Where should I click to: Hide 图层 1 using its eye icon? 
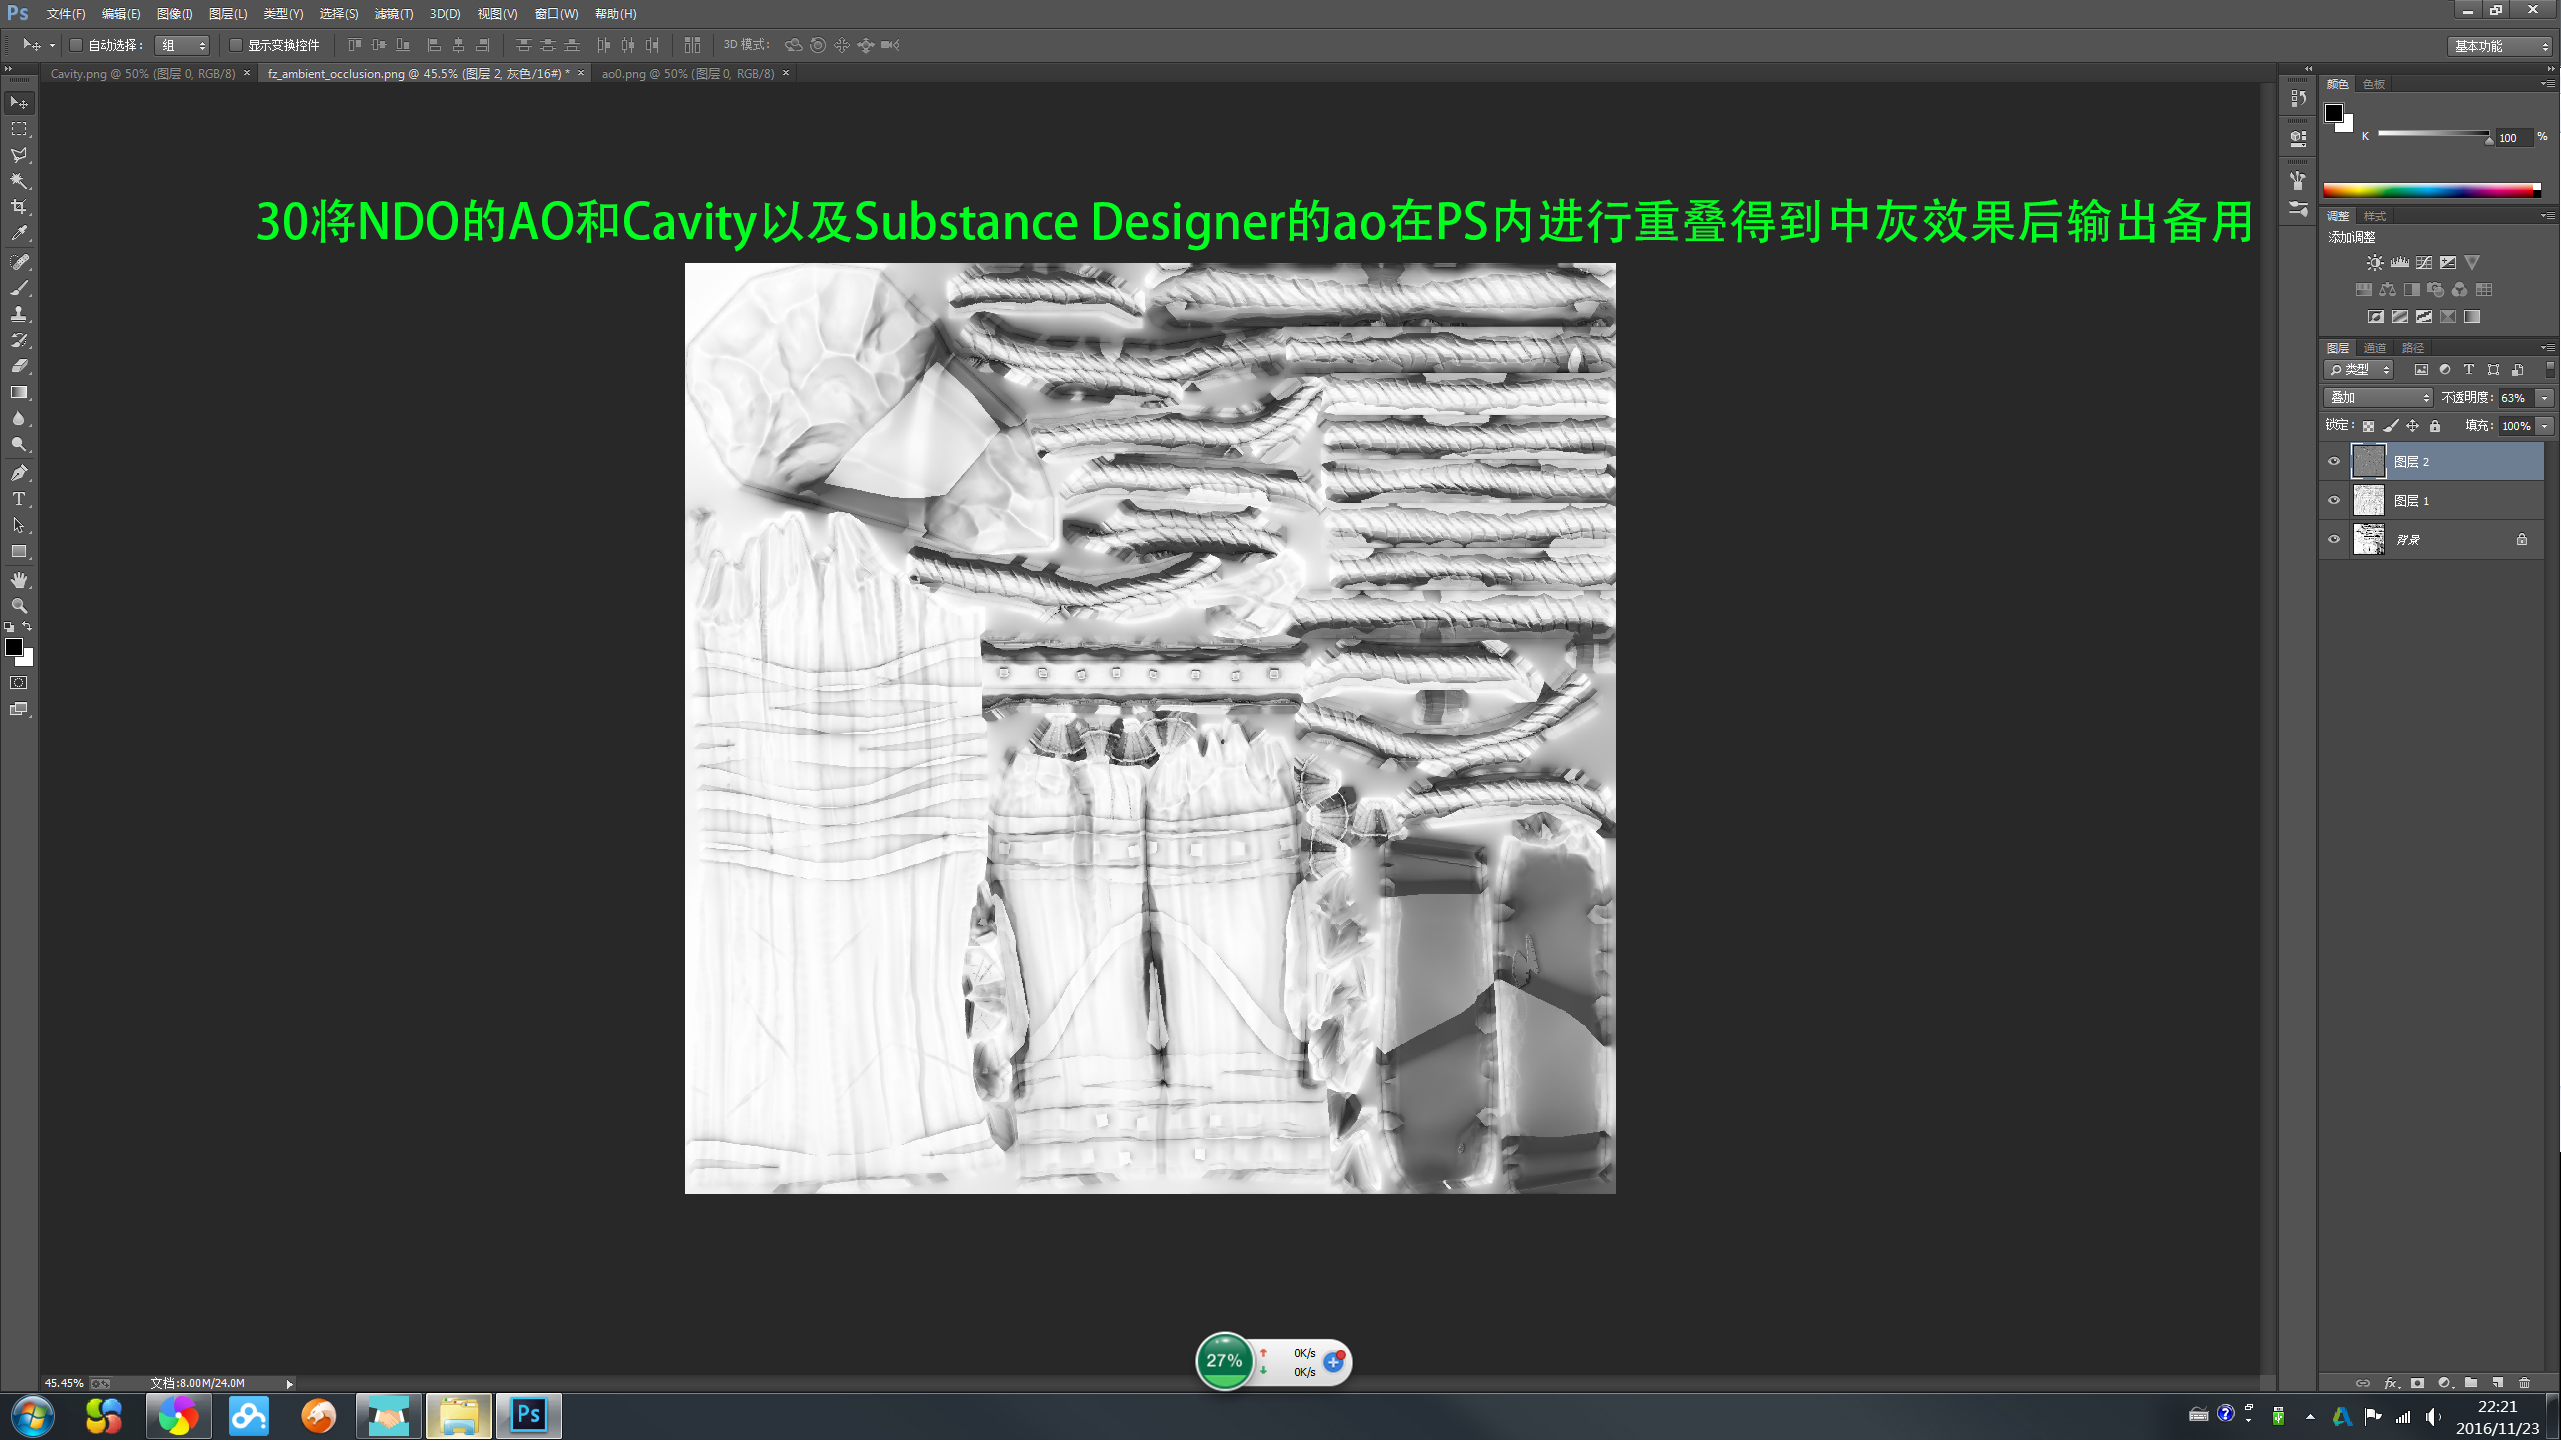click(x=2334, y=501)
